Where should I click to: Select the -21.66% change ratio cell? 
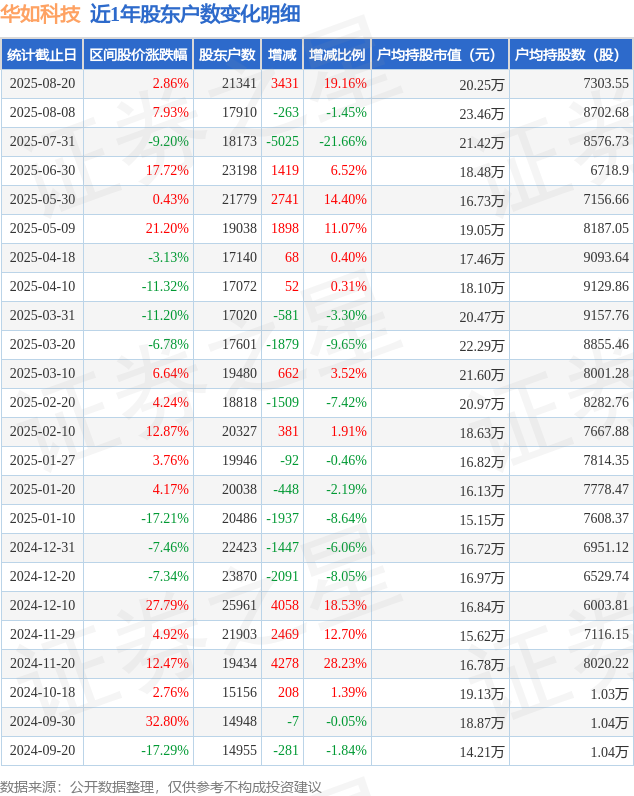click(x=343, y=142)
